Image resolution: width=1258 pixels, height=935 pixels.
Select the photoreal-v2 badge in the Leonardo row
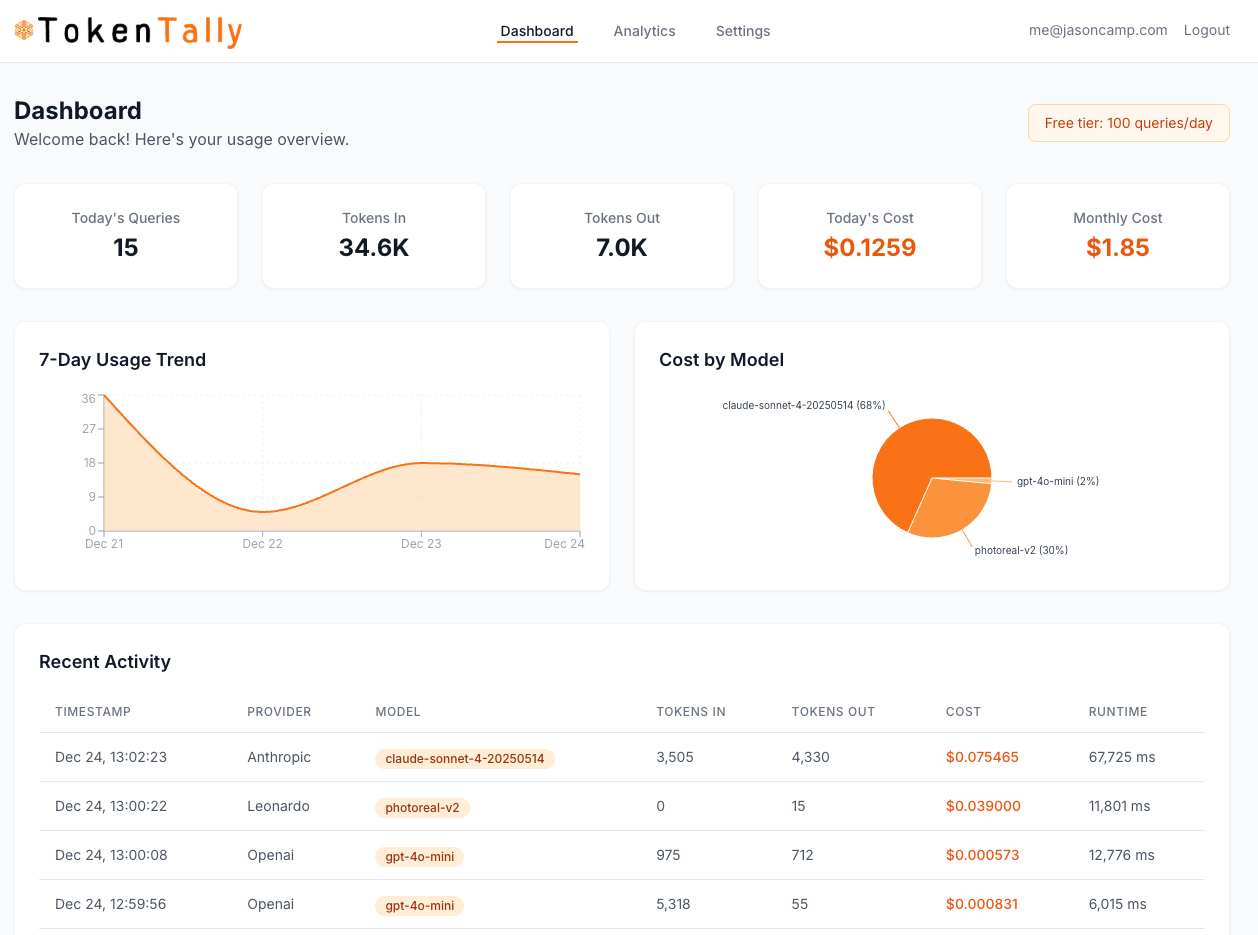coord(422,807)
